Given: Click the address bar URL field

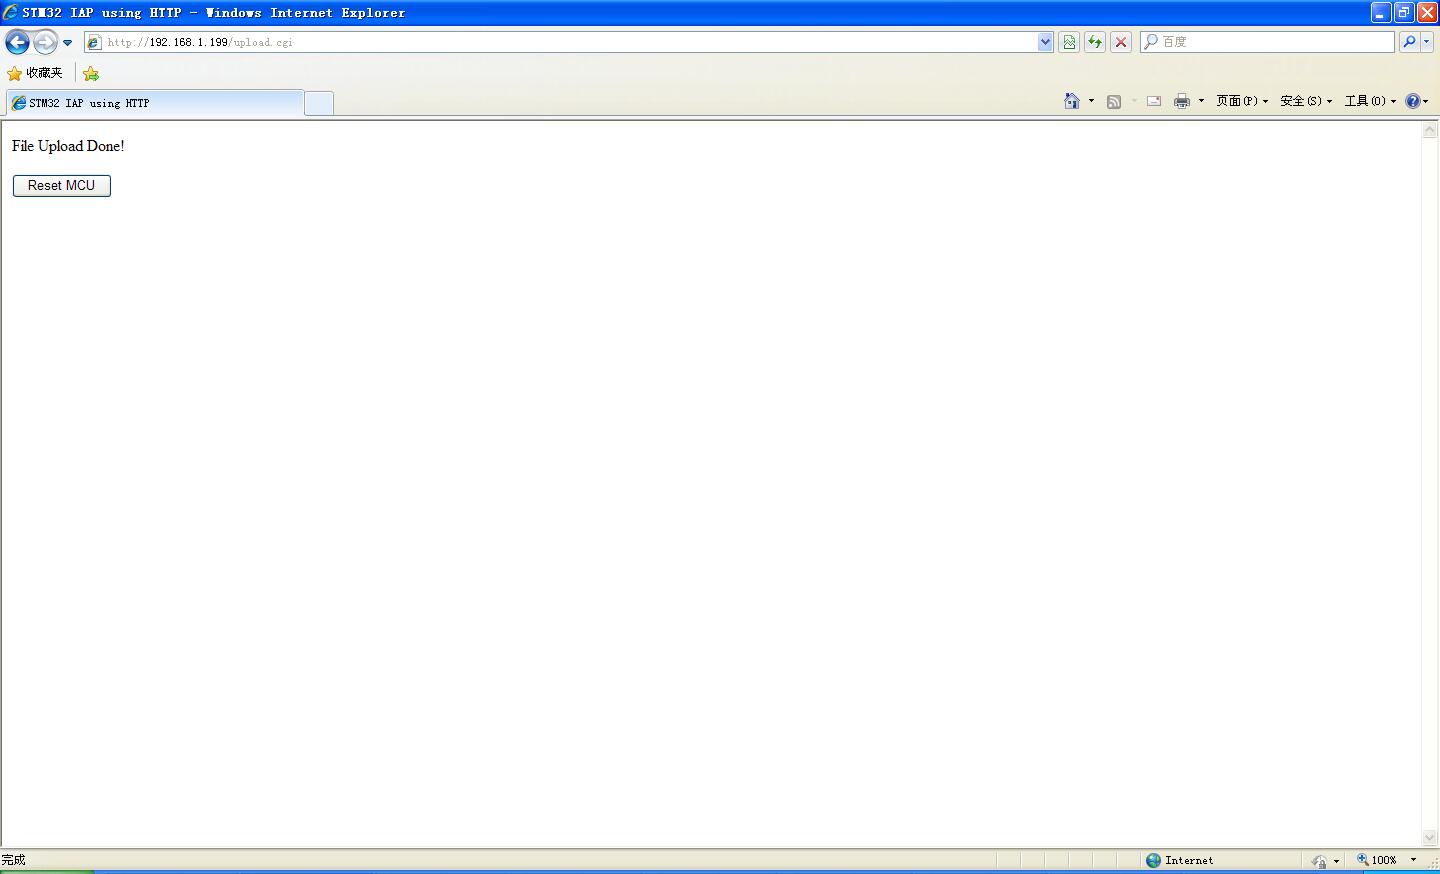Looking at the screenshot, I should (561, 42).
